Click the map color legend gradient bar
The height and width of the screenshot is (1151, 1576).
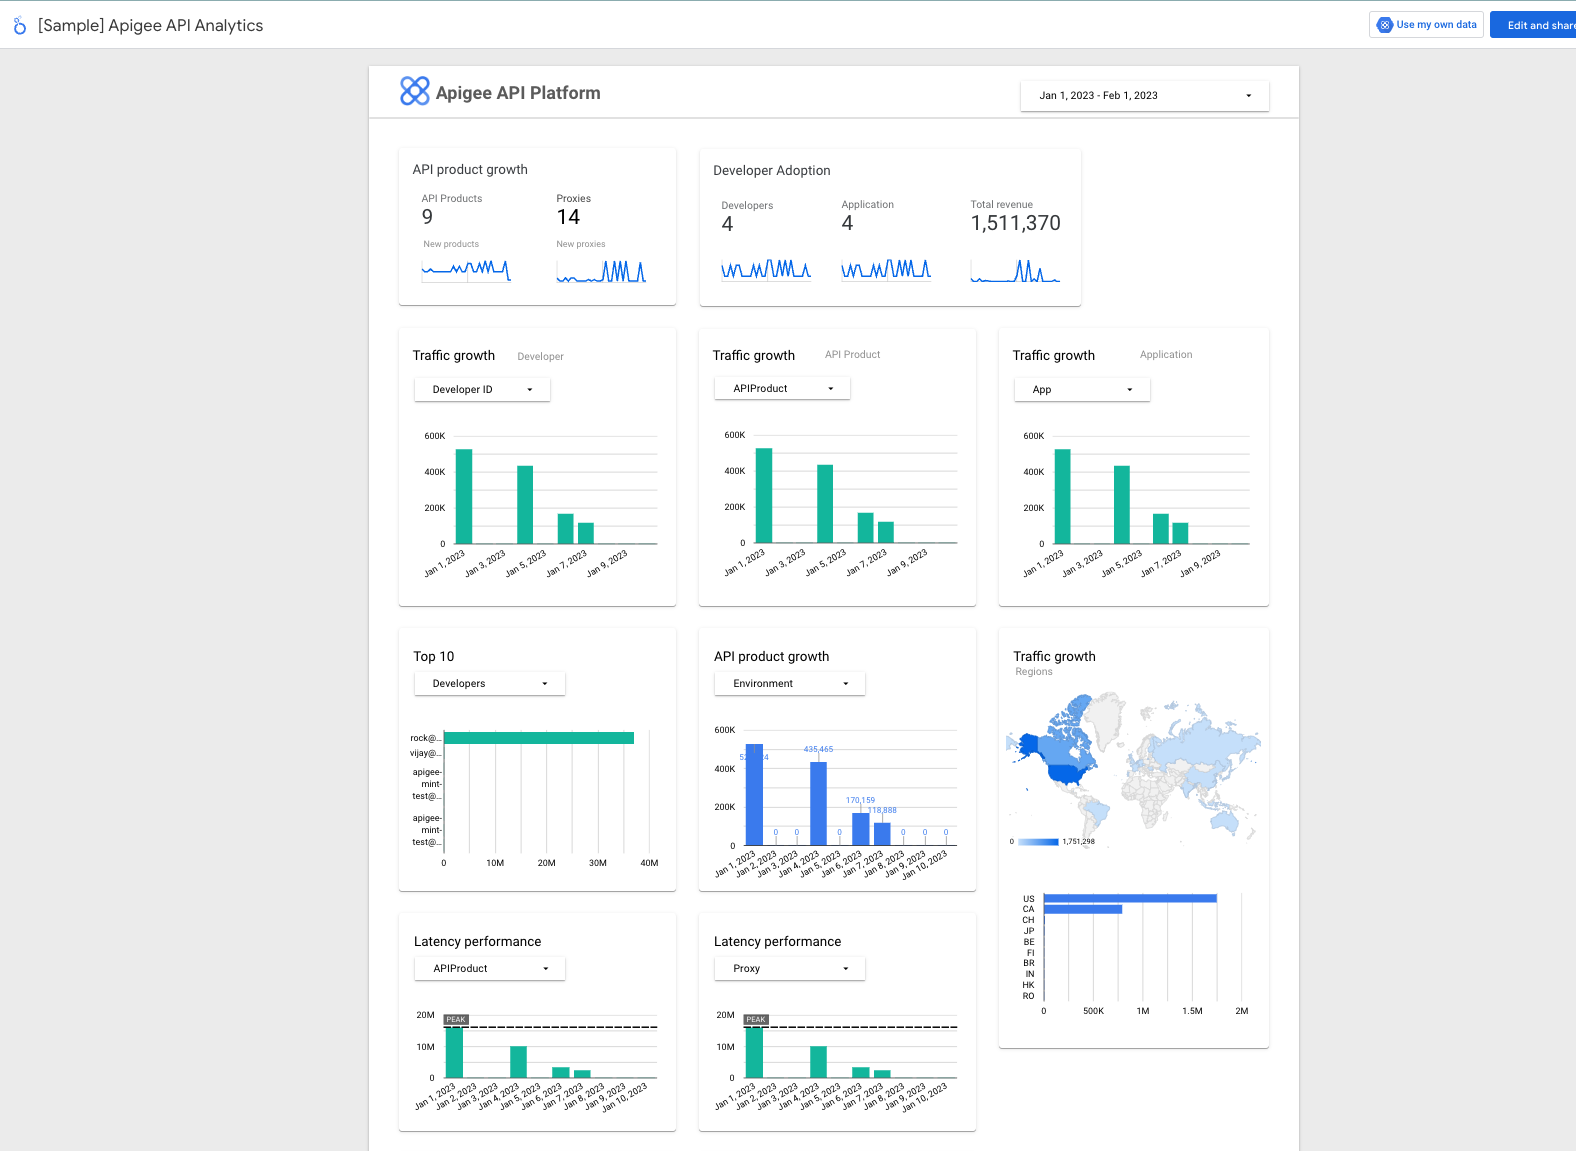[x=1038, y=842]
